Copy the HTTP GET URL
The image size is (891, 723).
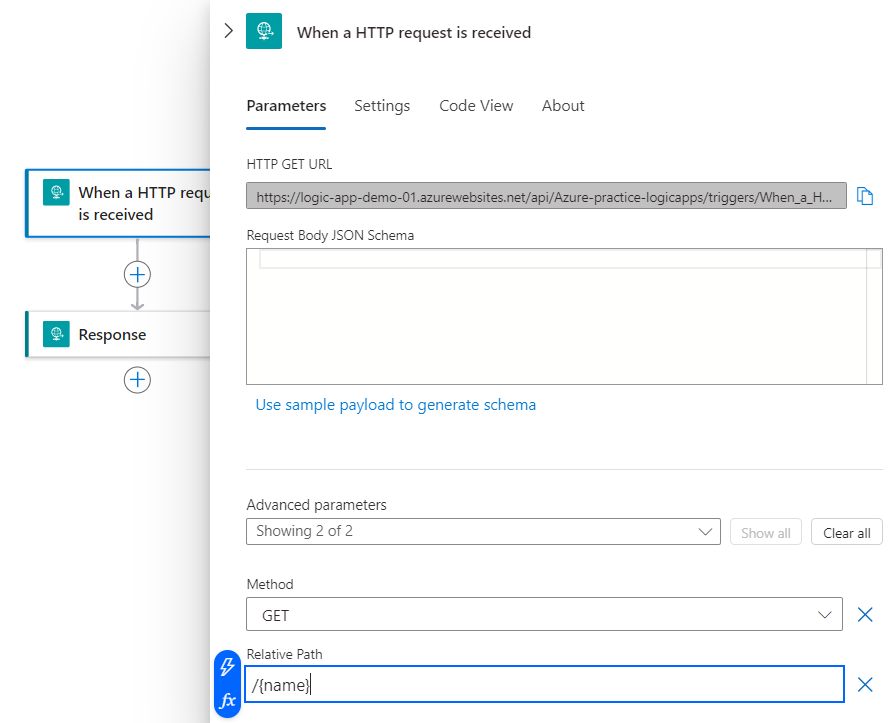tap(866, 196)
